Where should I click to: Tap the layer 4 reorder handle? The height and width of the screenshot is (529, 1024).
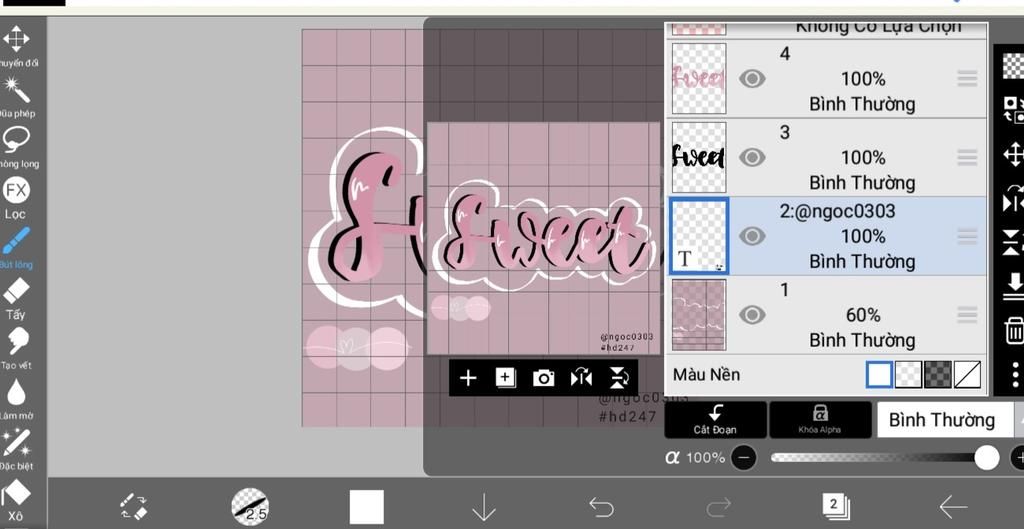tap(967, 79)
